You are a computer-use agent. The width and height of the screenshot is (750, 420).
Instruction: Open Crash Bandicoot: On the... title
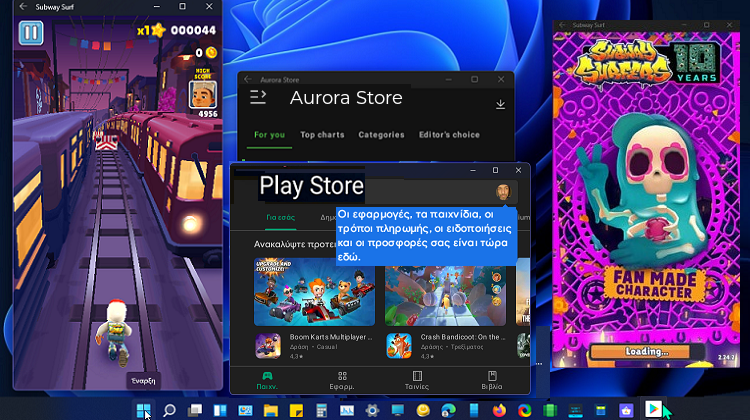[x=463, y=337]
